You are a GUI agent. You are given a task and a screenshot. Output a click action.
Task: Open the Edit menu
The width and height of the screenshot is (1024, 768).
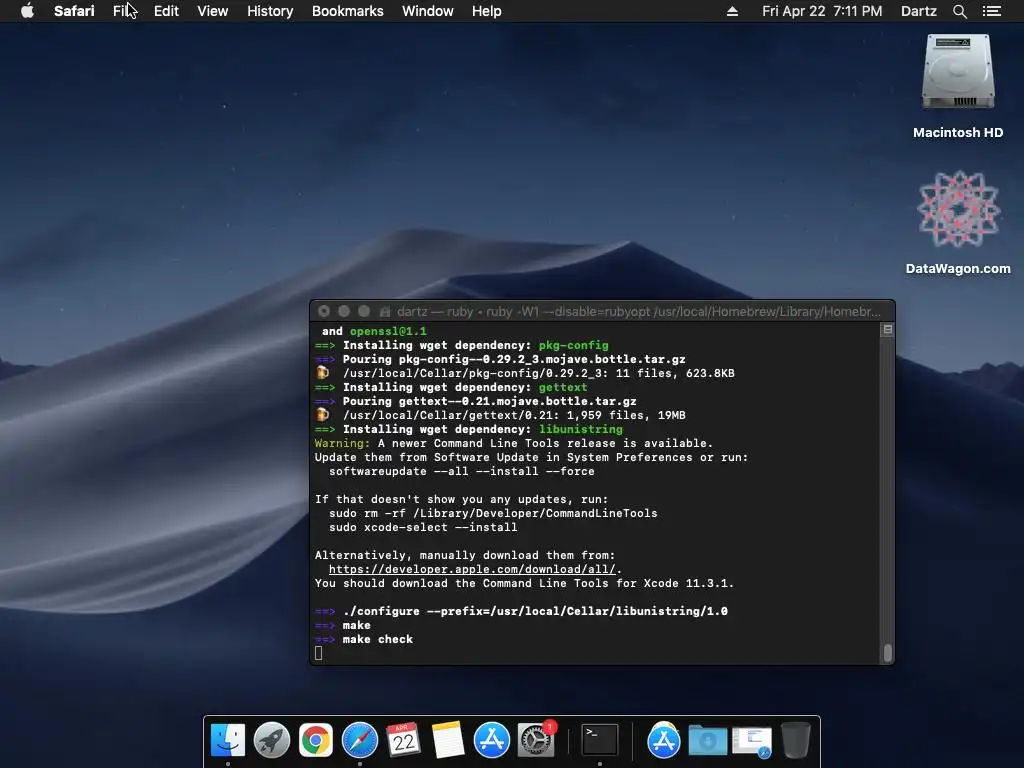coord(166,11)
